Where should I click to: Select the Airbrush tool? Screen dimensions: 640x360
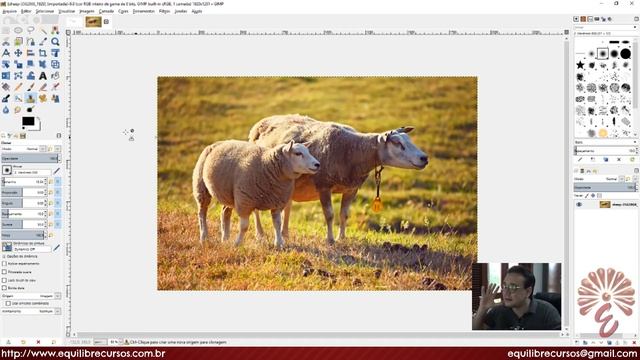coord(55,87)
